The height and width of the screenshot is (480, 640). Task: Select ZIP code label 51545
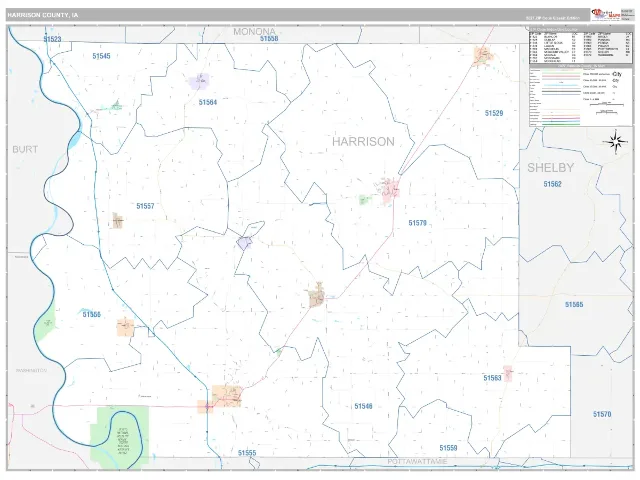[101, 56]
